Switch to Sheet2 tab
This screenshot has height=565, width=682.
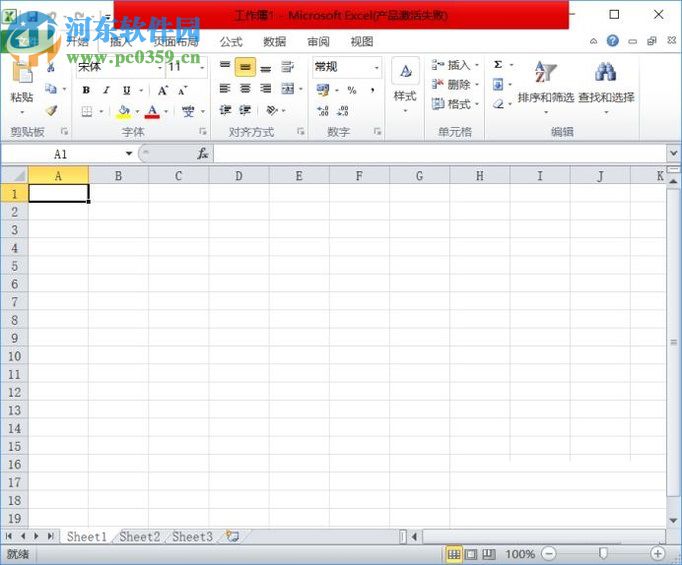pyautogui.click(x=140, y=537)
